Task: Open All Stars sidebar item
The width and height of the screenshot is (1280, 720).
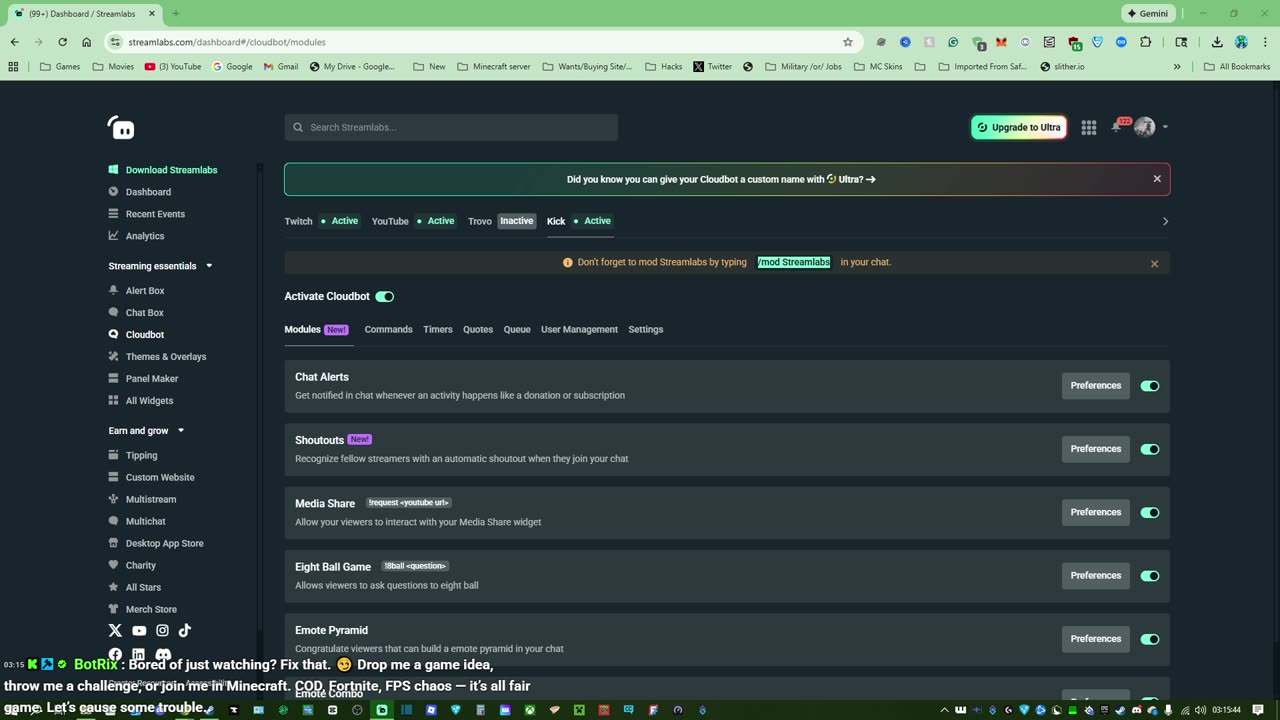Action: tap(135, 588)
